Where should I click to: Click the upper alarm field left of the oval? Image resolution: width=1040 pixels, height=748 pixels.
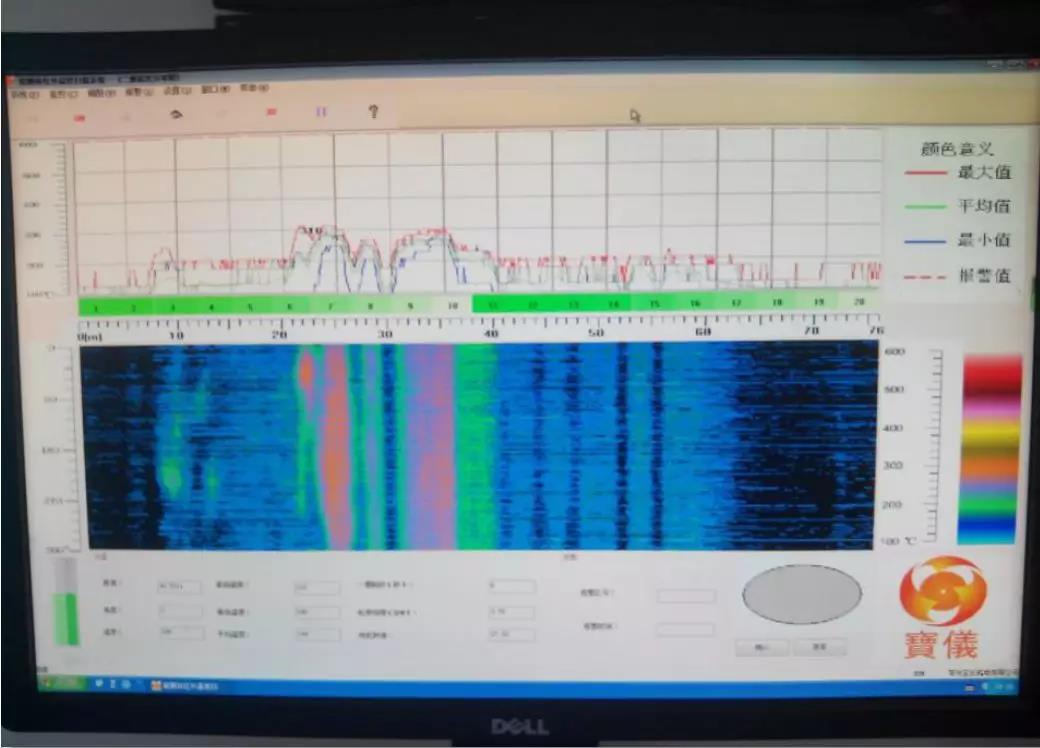point(686,596)
